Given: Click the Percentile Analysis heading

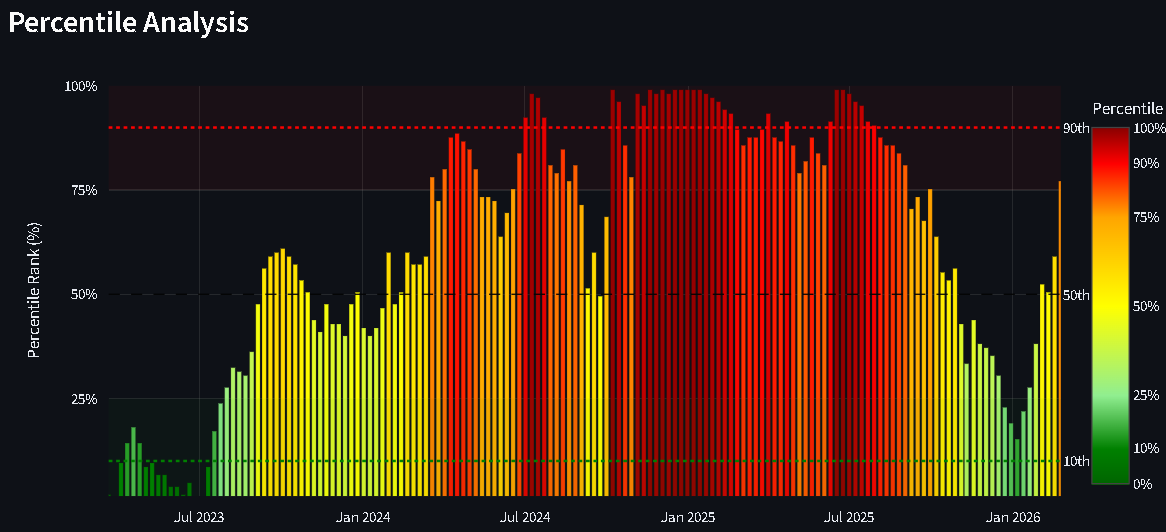Looking at the screenshot, I should (127, 23).
